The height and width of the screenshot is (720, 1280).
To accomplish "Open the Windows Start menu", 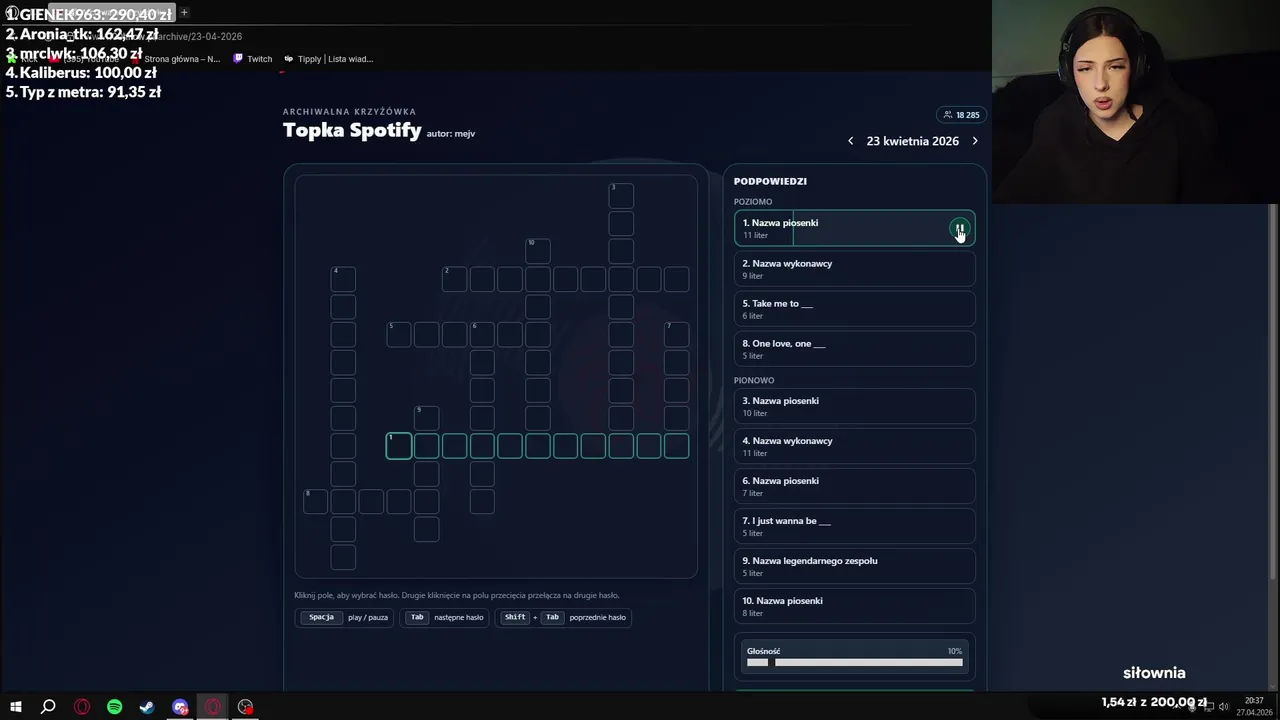I will pos(15,707).
